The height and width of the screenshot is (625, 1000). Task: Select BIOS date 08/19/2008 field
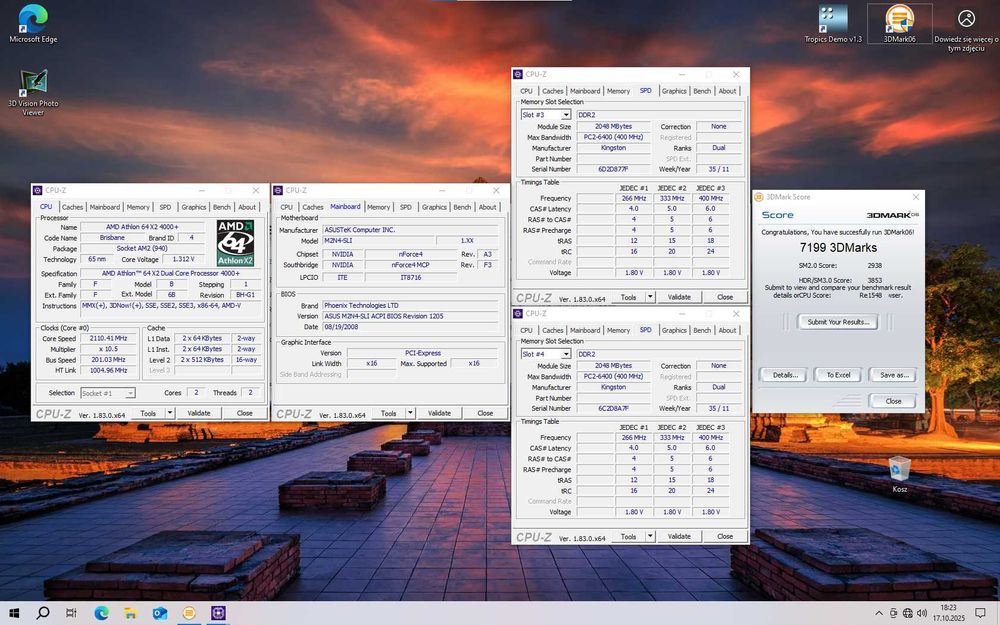pyautogui.click(x=410, y=327)
